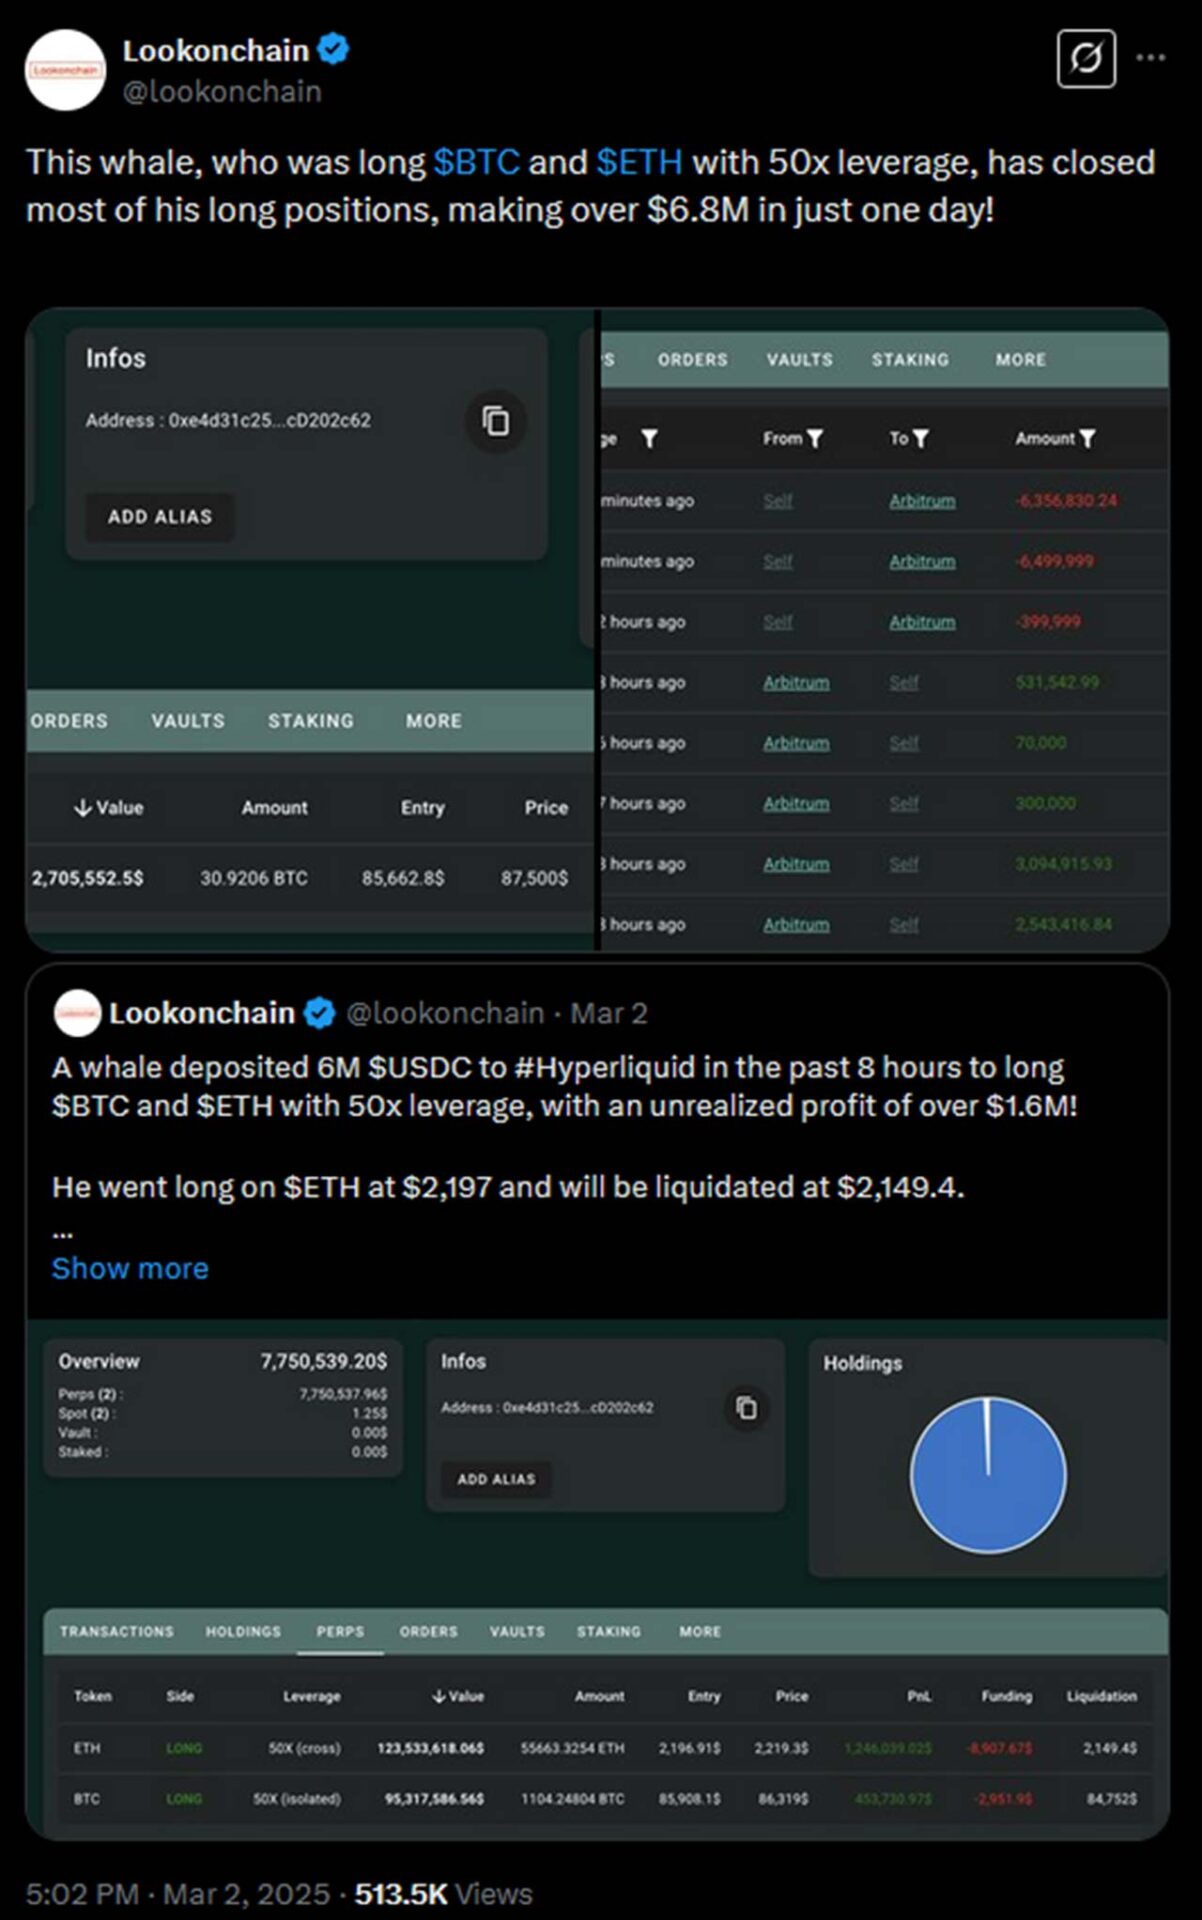Click the filter funnel icon beside From

815,439
